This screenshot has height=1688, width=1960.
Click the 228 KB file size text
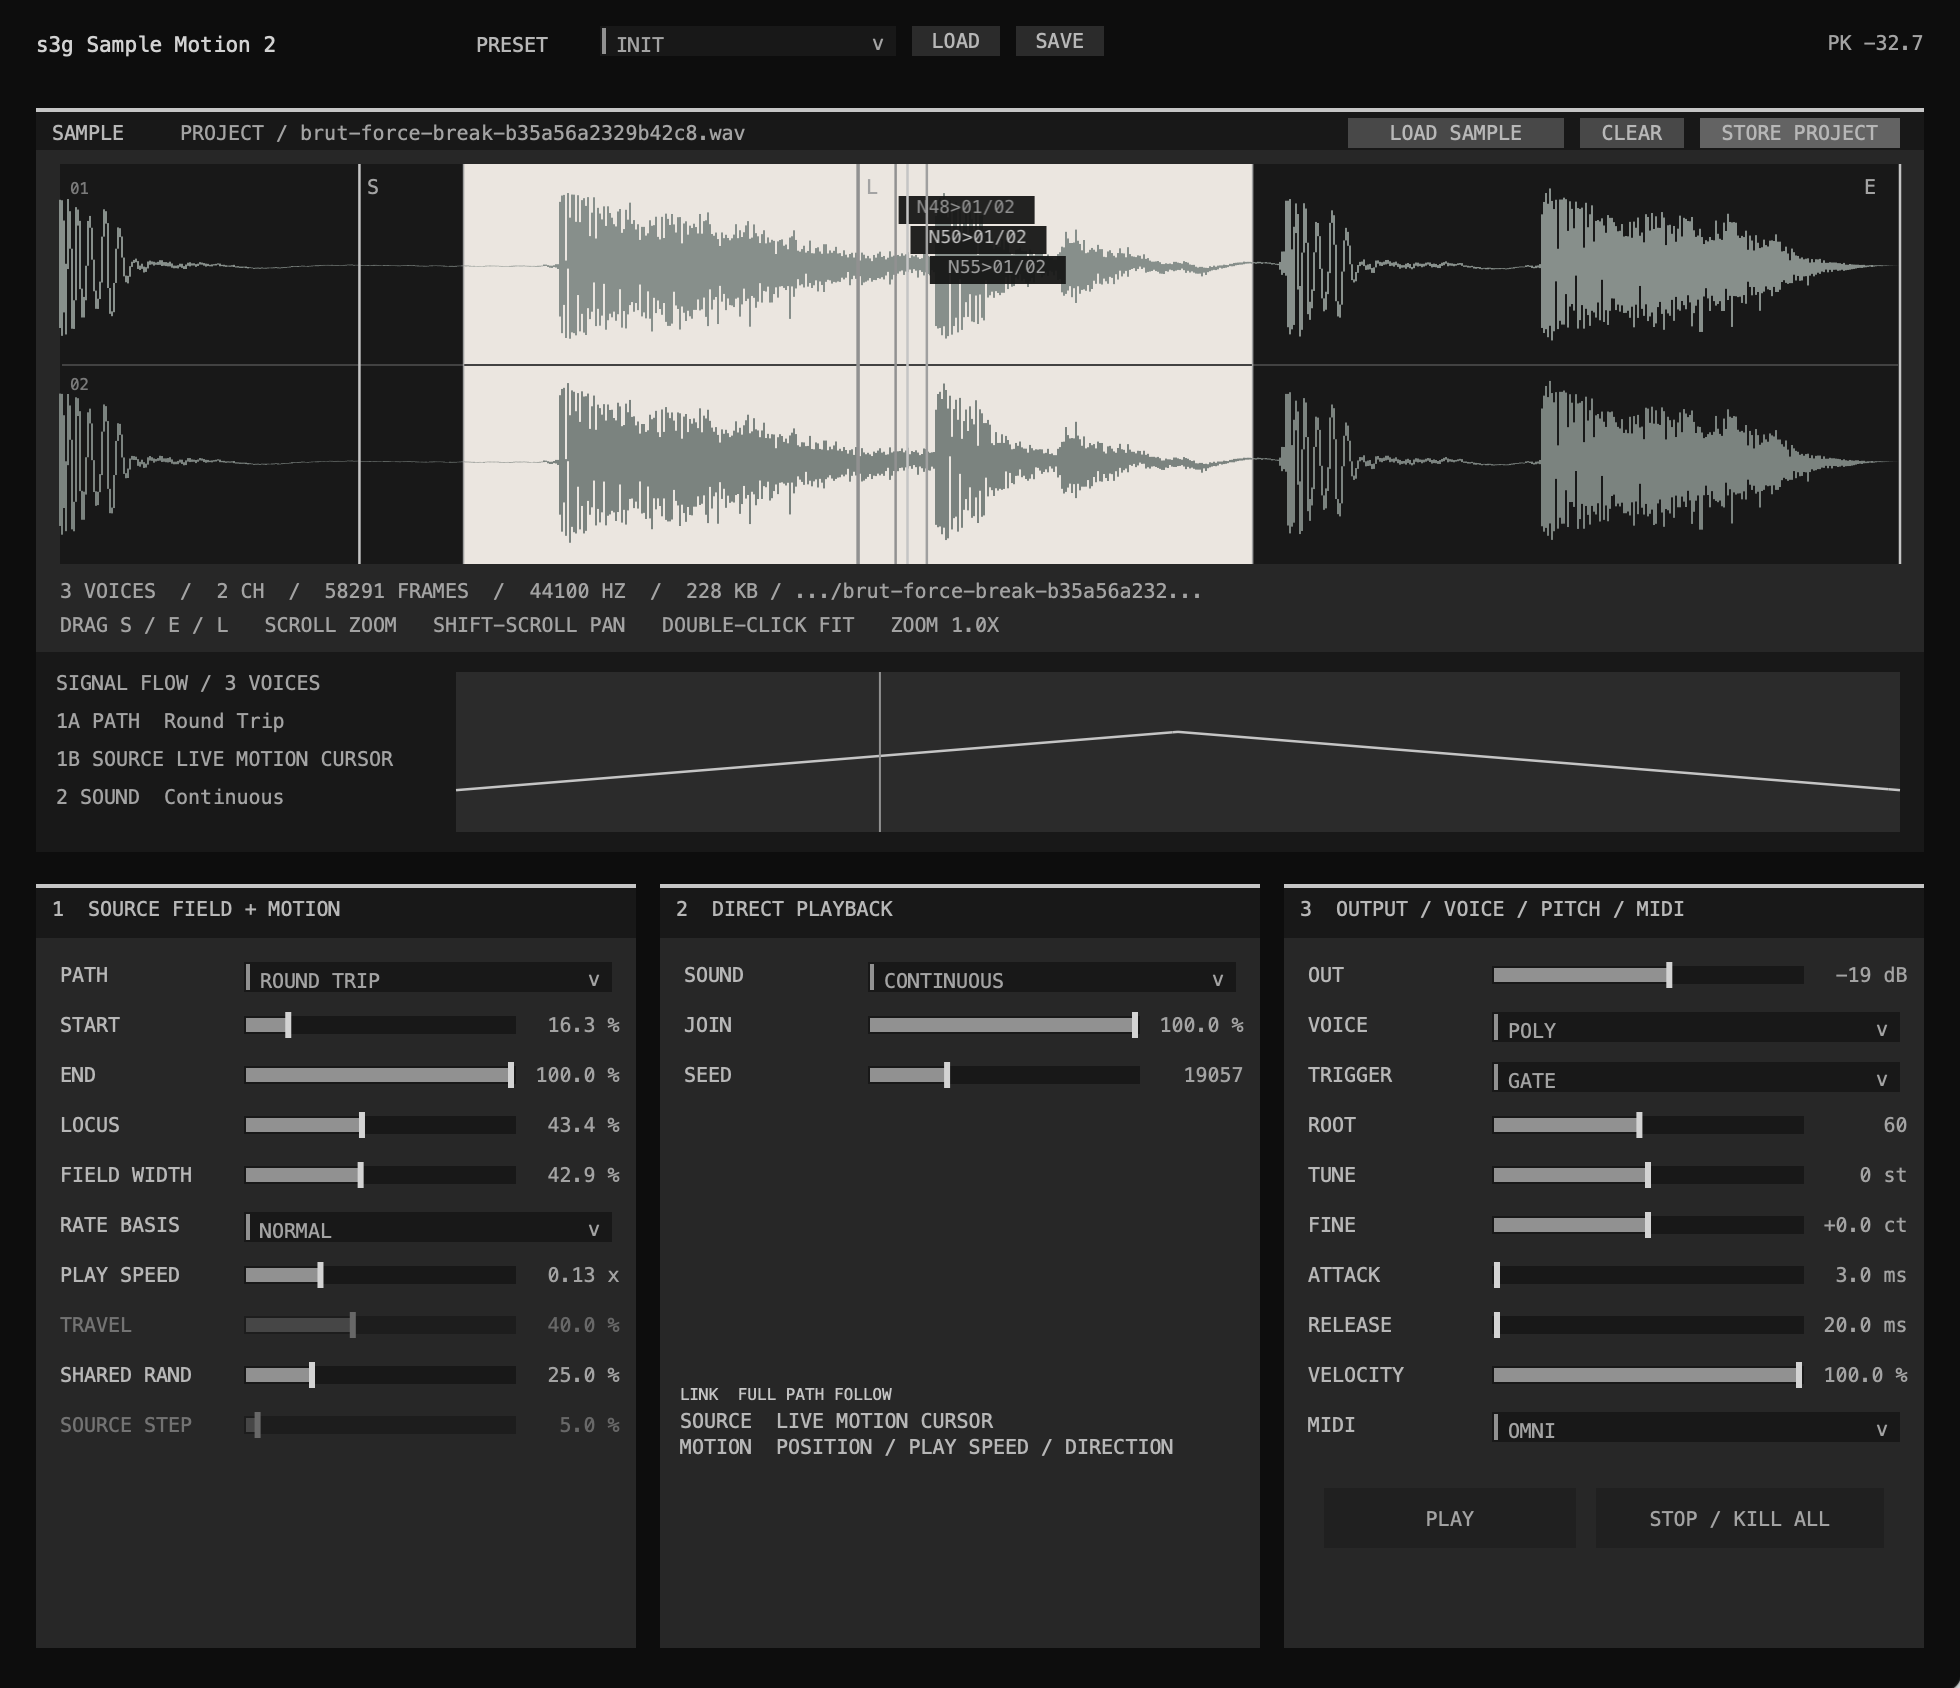tap(721, 591)
